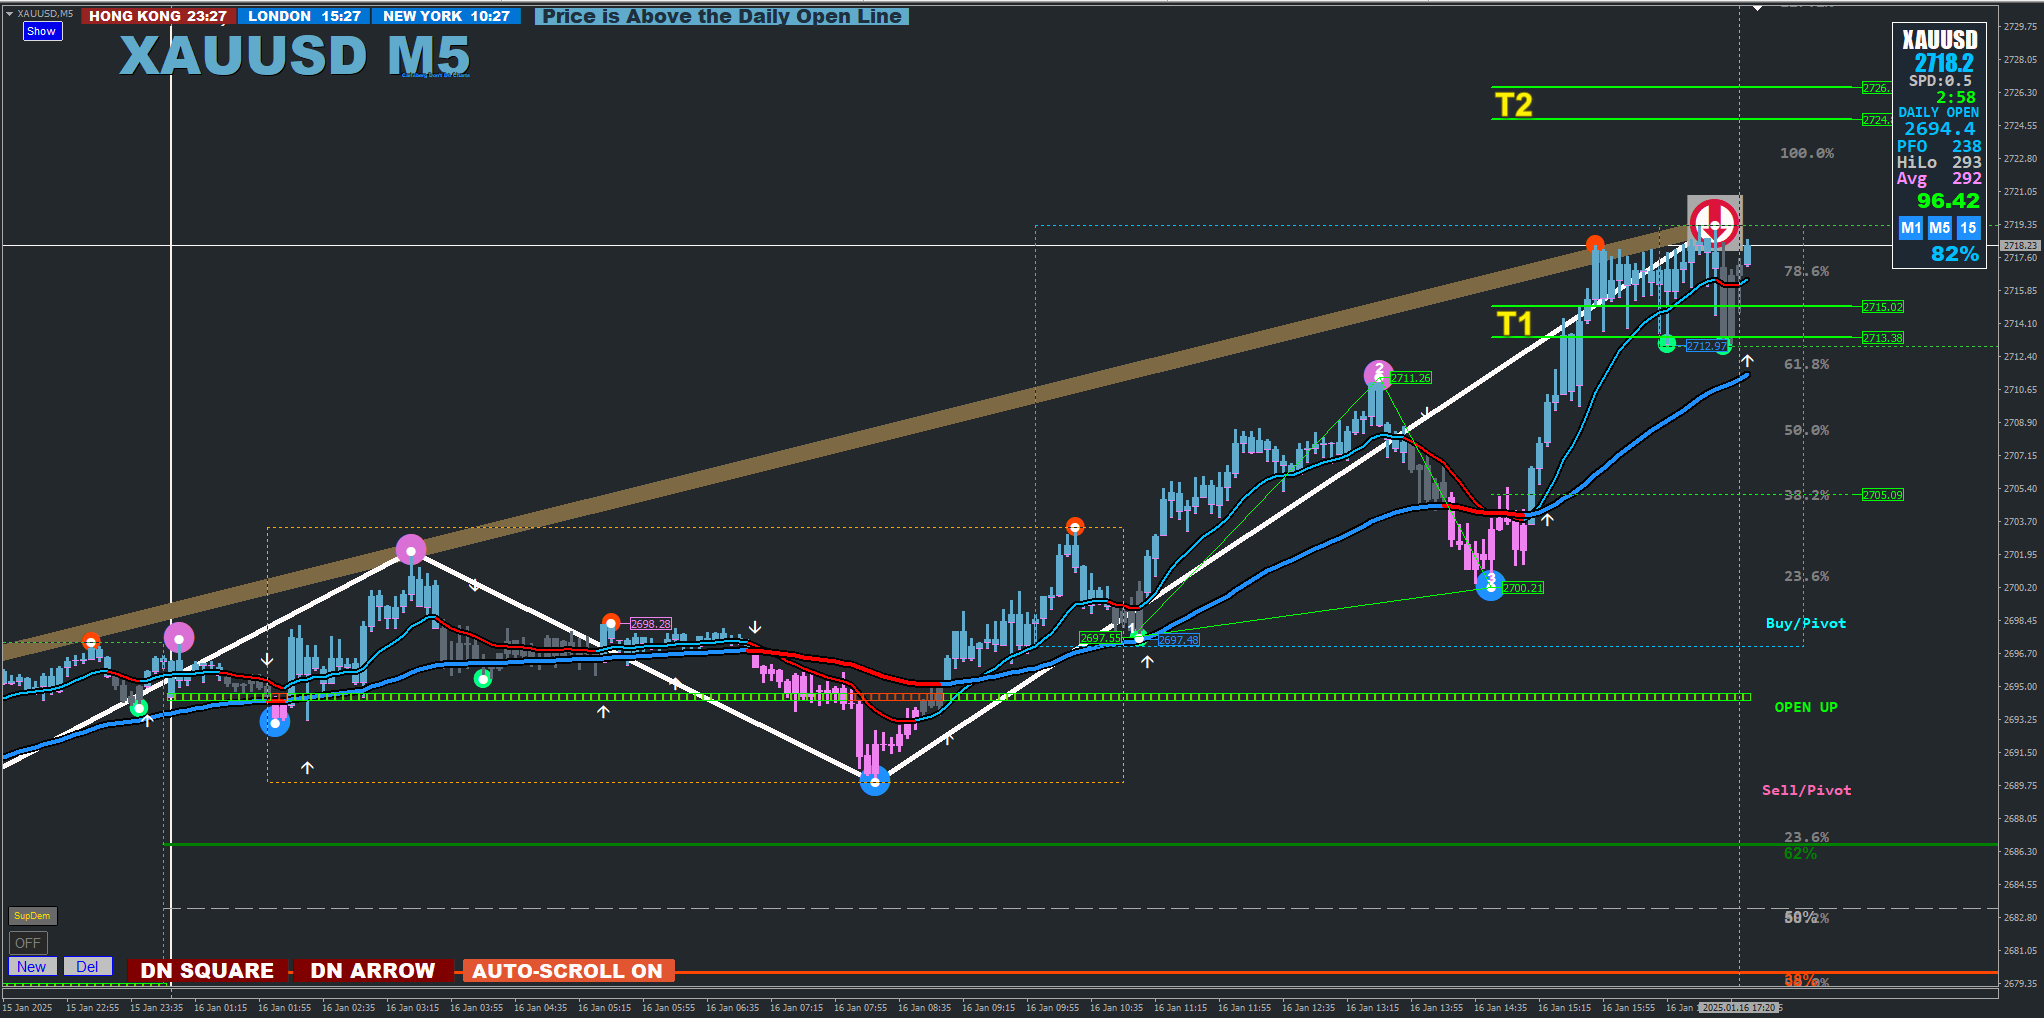Viewport: 2044px width, 1018px height.
Task: Click the 2705.09 price label
Action: (x=1882, y=495)
